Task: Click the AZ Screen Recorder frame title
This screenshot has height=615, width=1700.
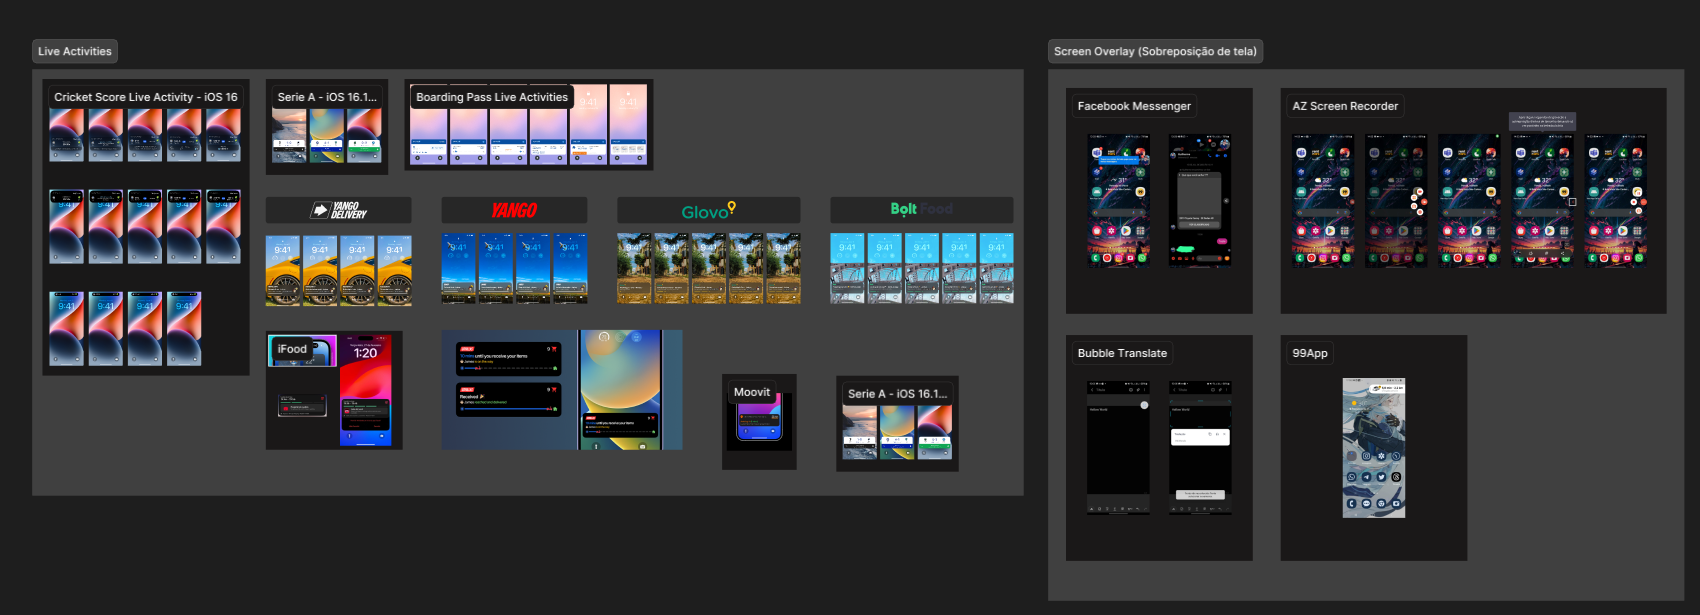Action: point(1345,106)
